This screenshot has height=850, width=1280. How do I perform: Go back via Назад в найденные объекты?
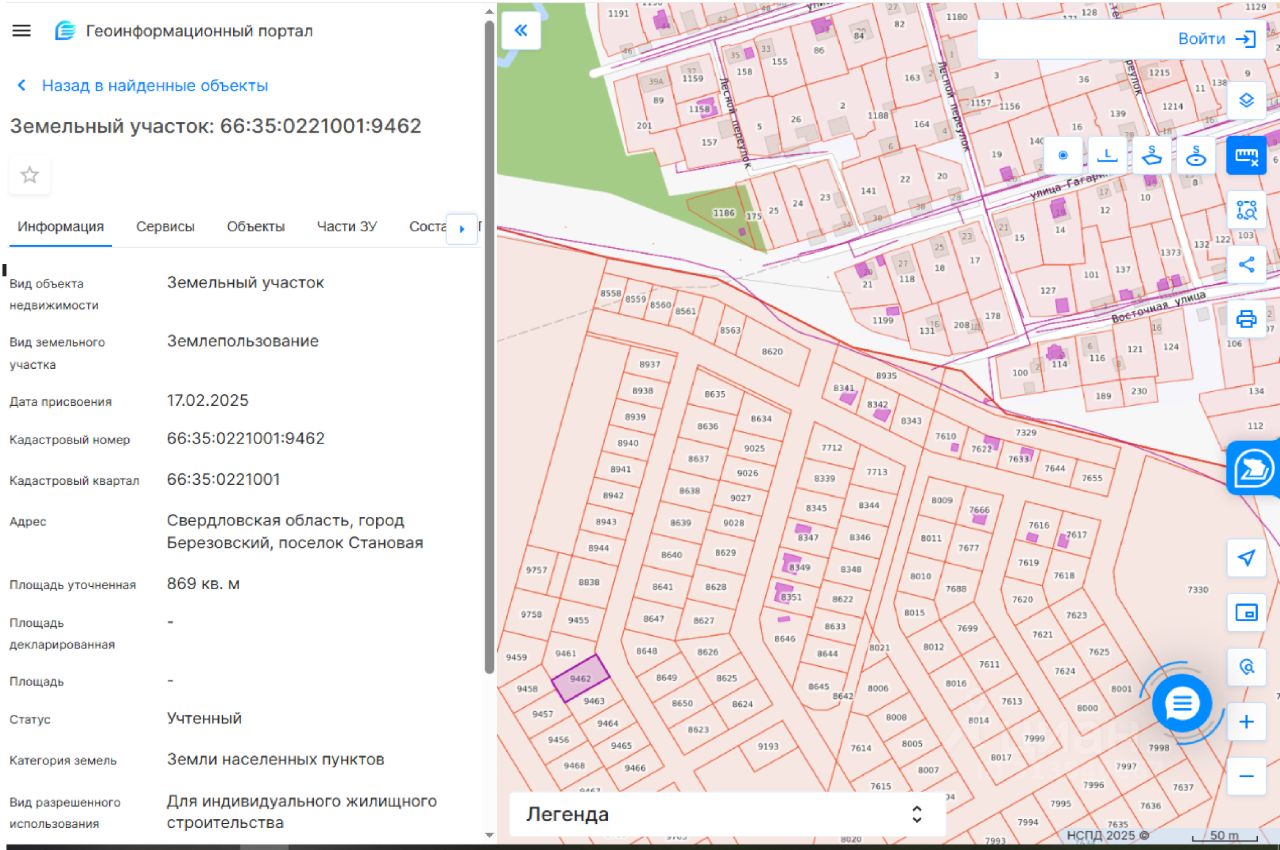point(143,86)
